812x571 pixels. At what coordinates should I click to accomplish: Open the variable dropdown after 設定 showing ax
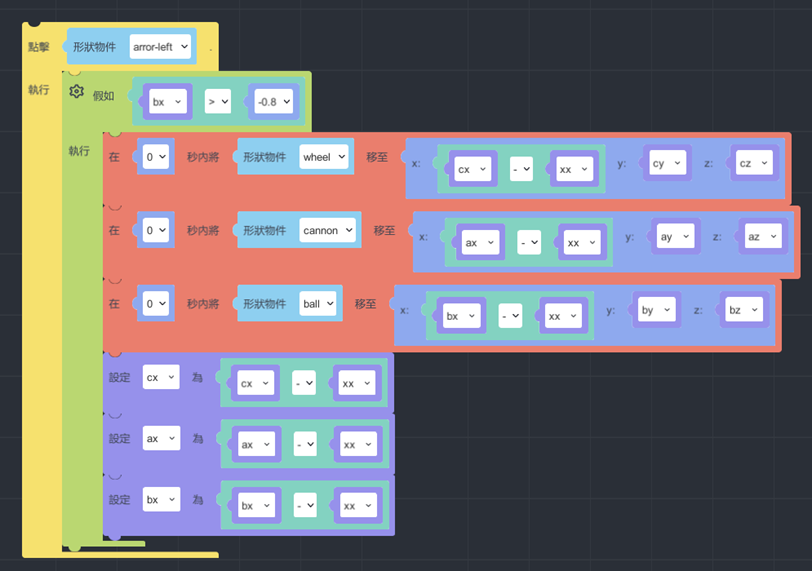161,438
